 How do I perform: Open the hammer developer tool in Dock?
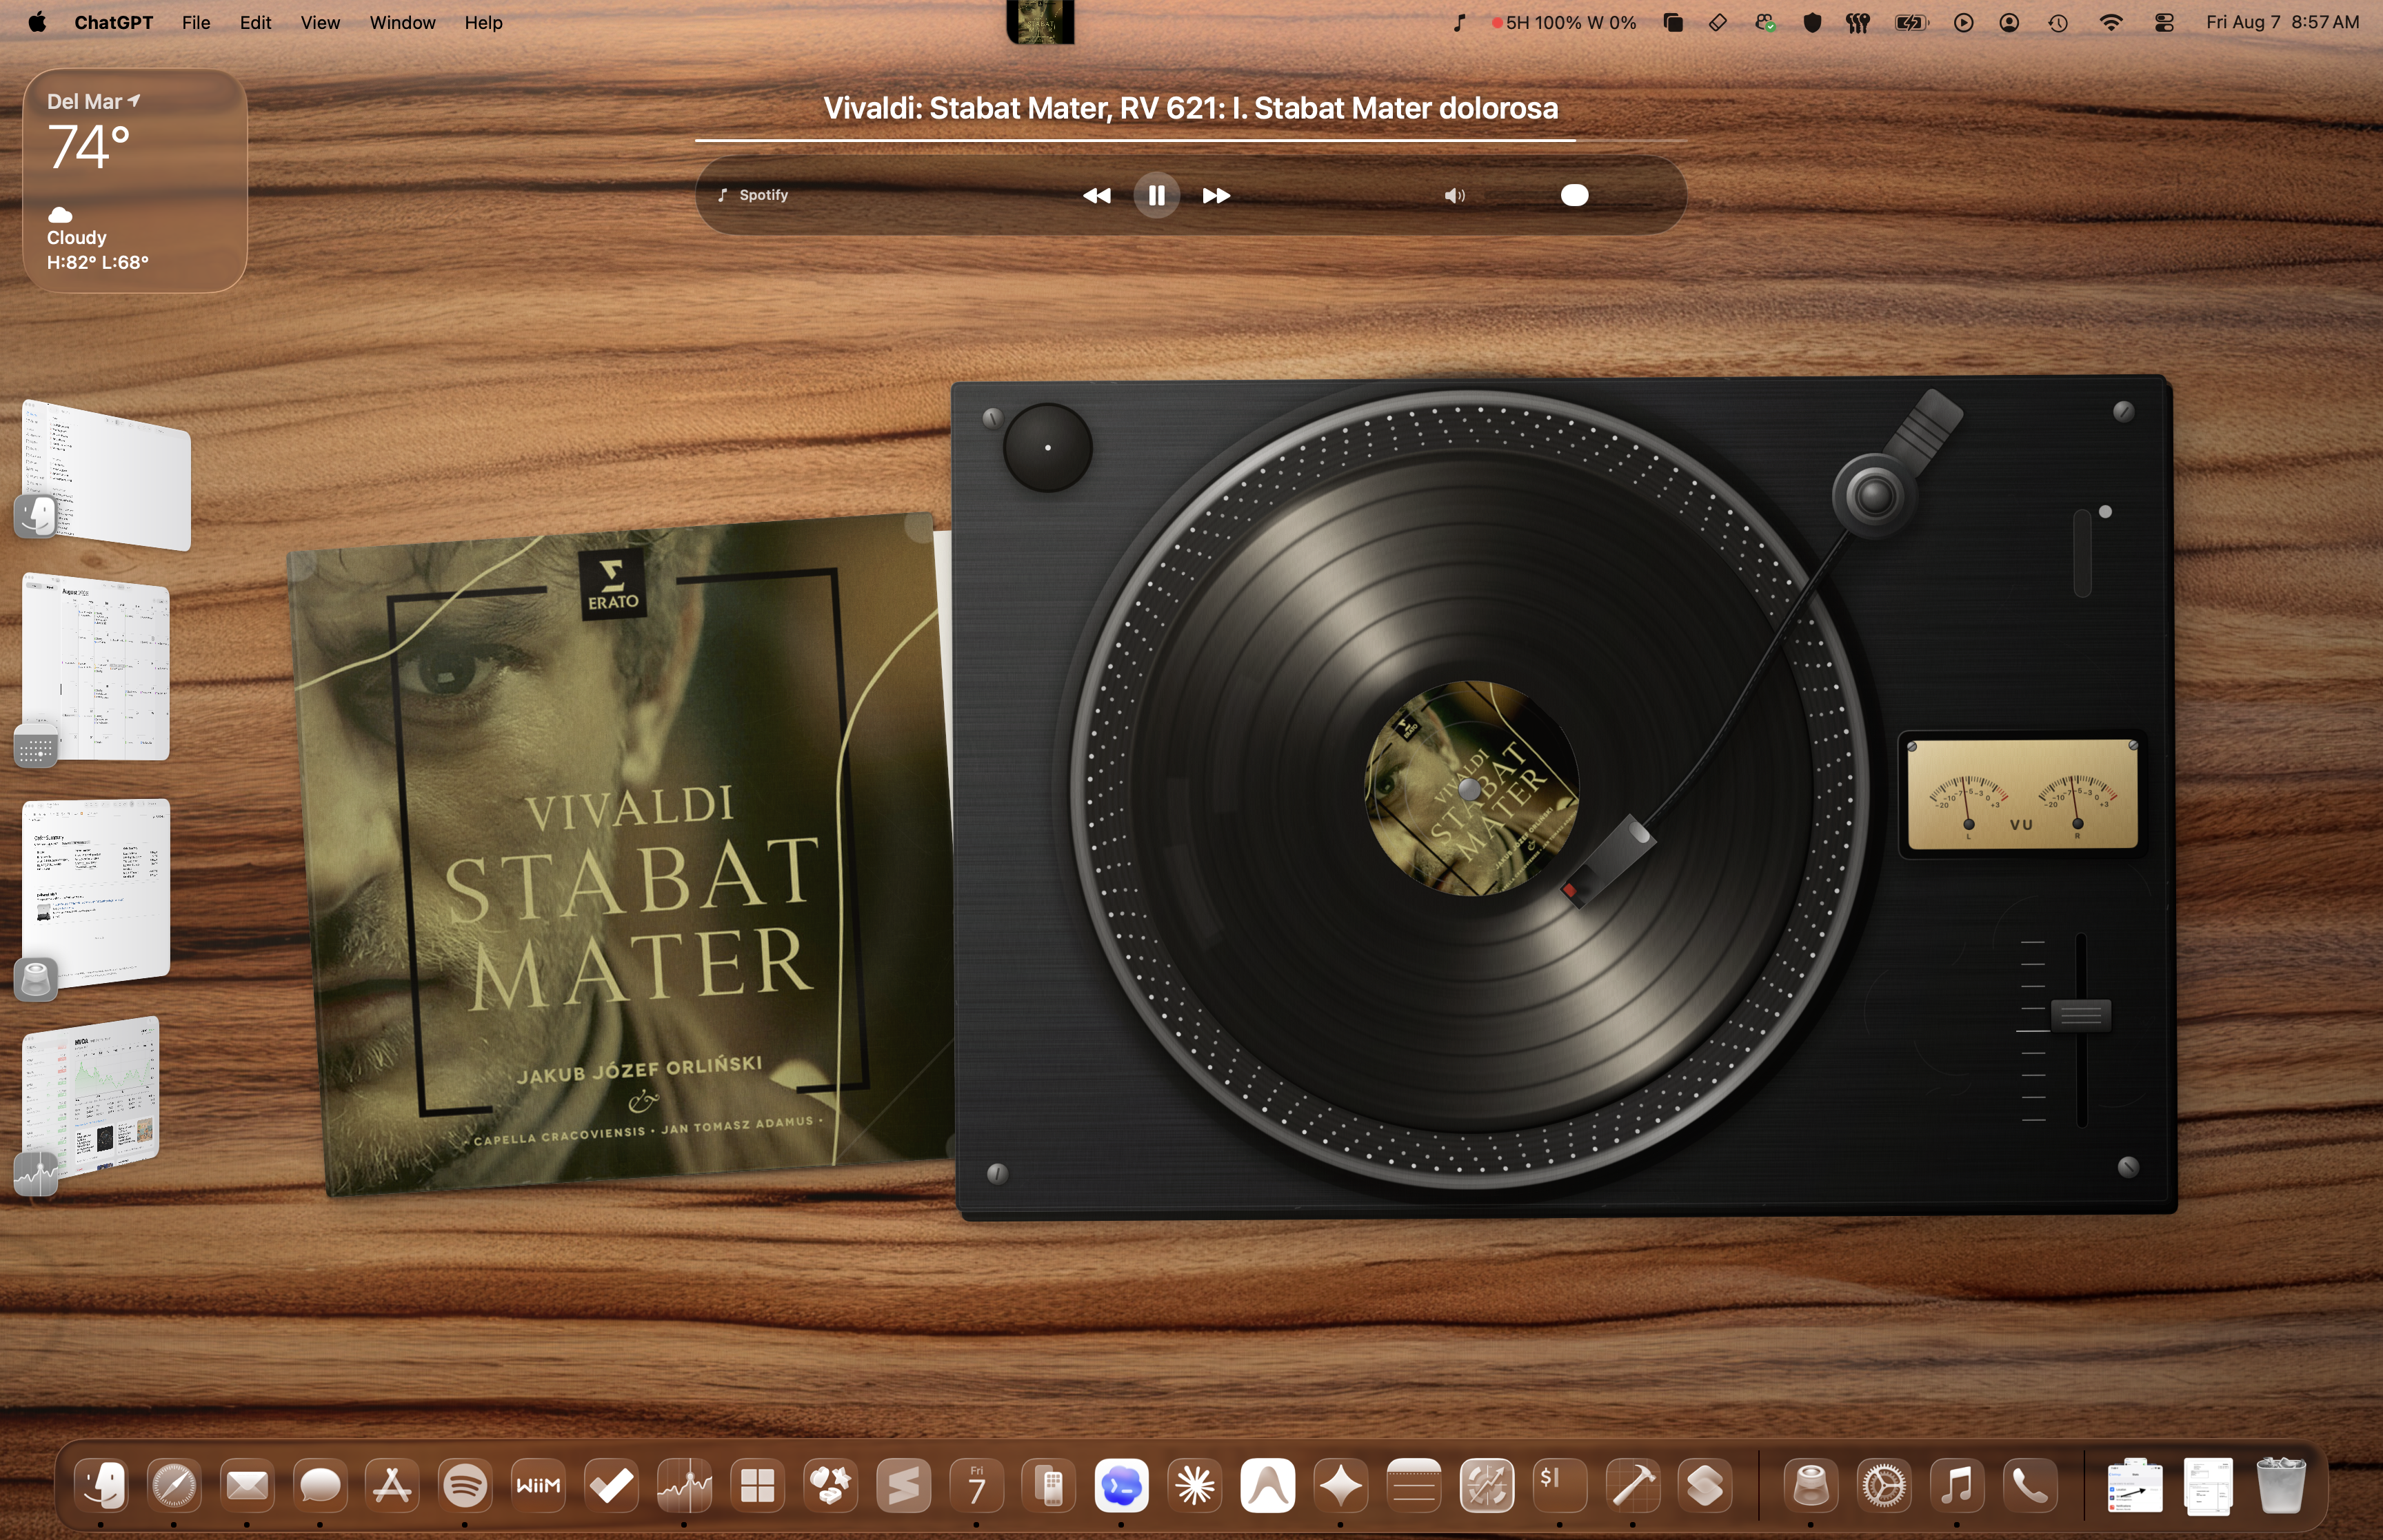(x=1633, y=1485)
